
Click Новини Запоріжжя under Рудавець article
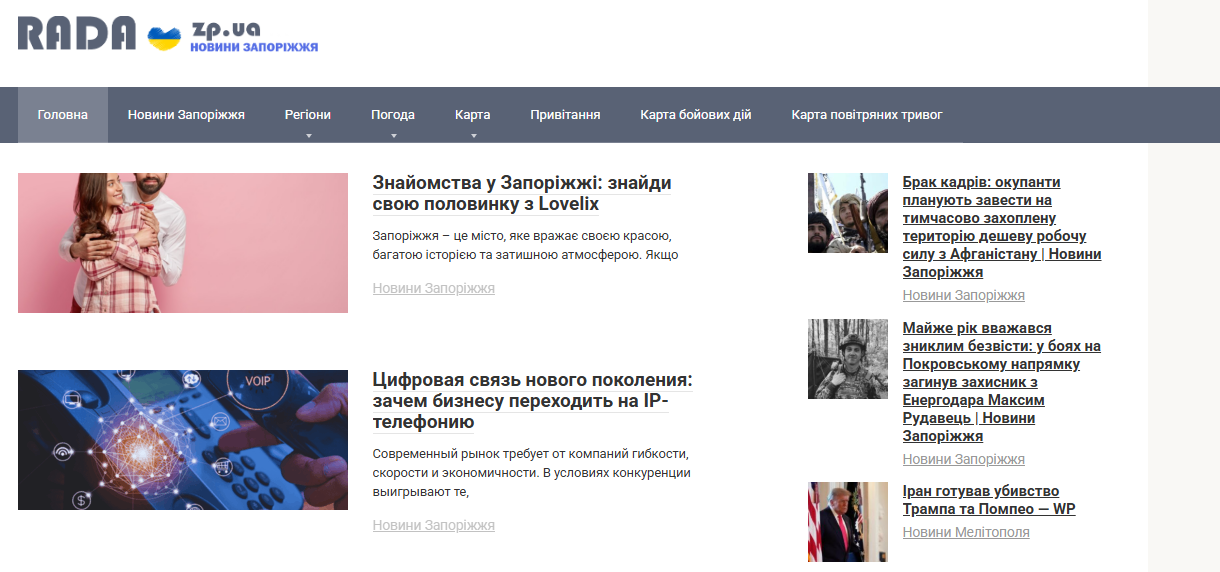[964, 459]
